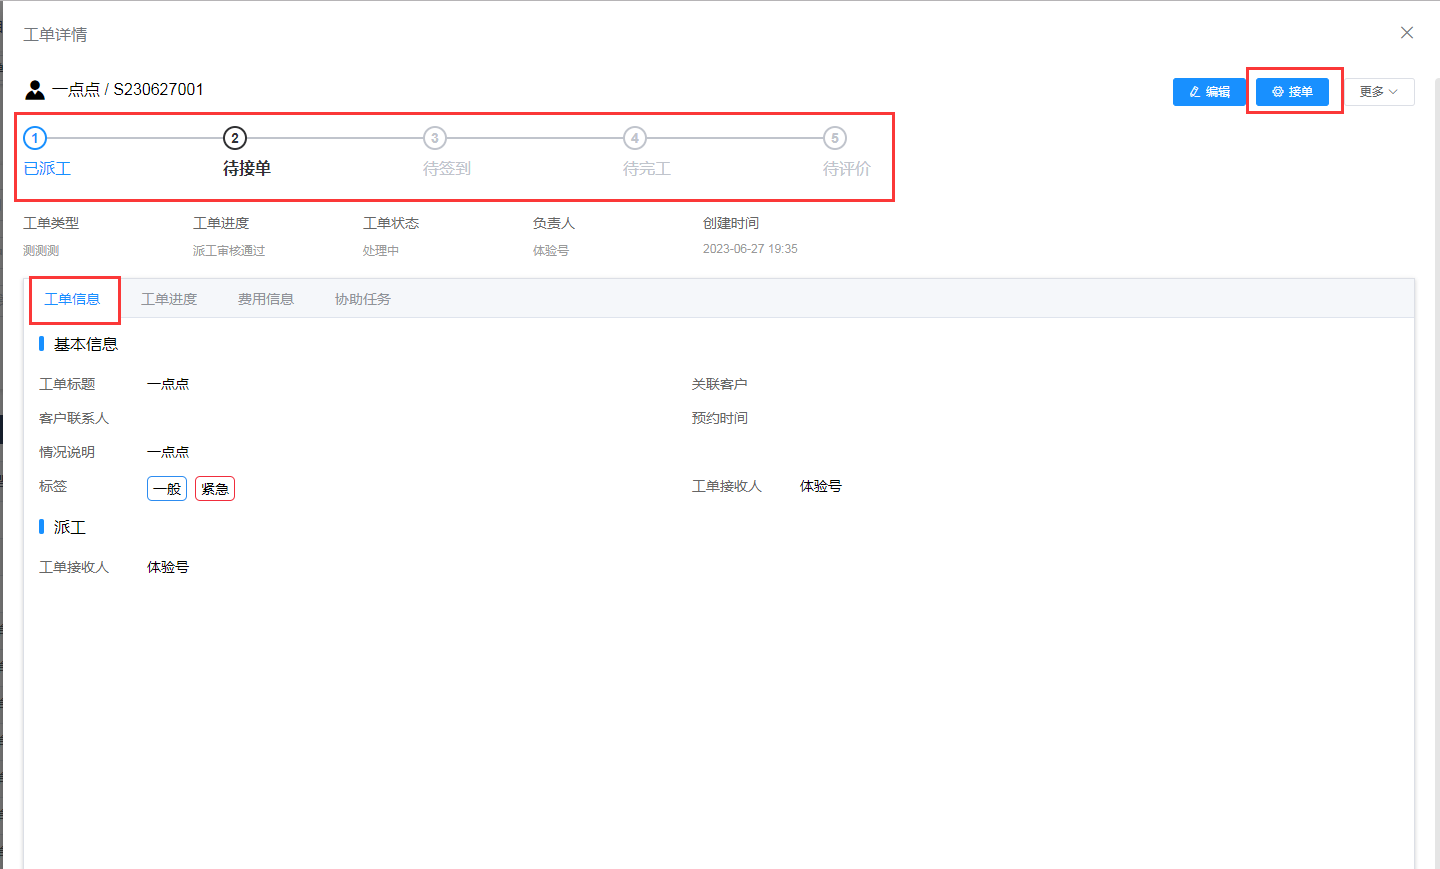Click step 3 circle 待签到

tap(435, 138)
